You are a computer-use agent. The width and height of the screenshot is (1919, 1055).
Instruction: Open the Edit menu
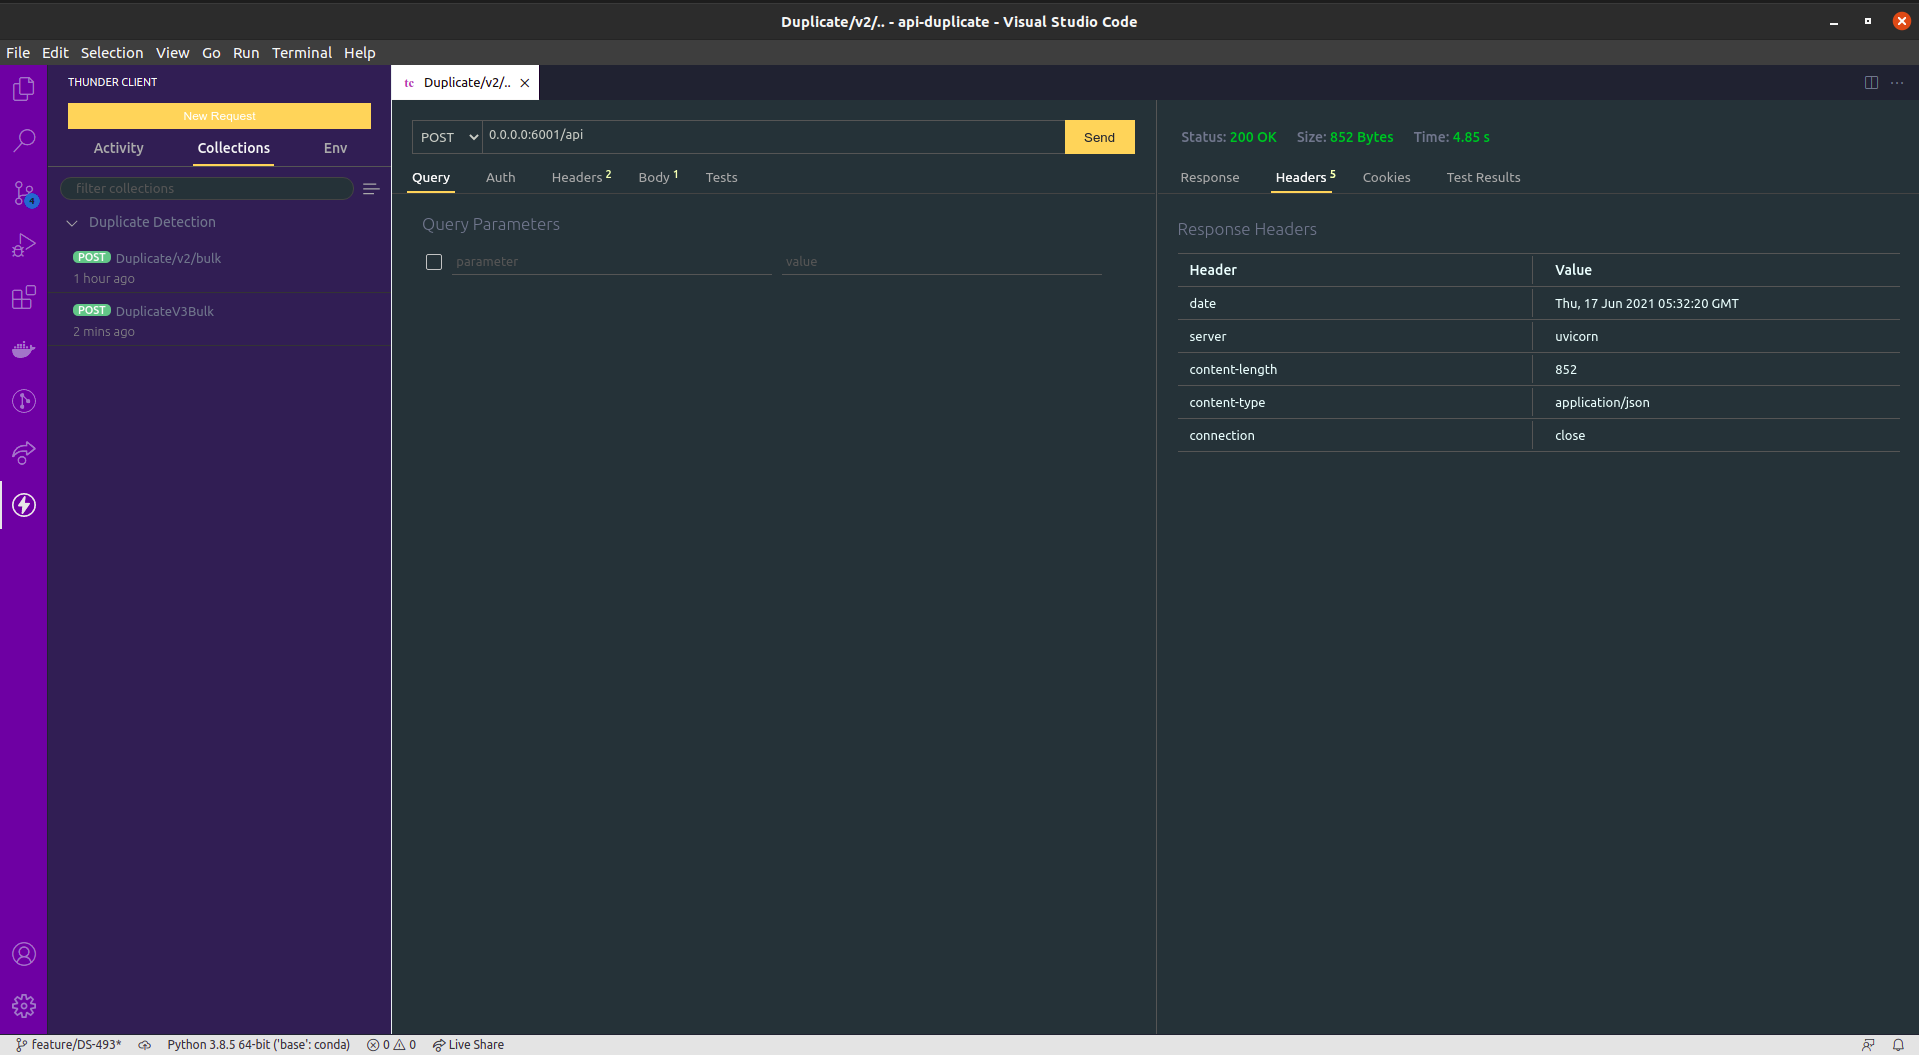55,53
